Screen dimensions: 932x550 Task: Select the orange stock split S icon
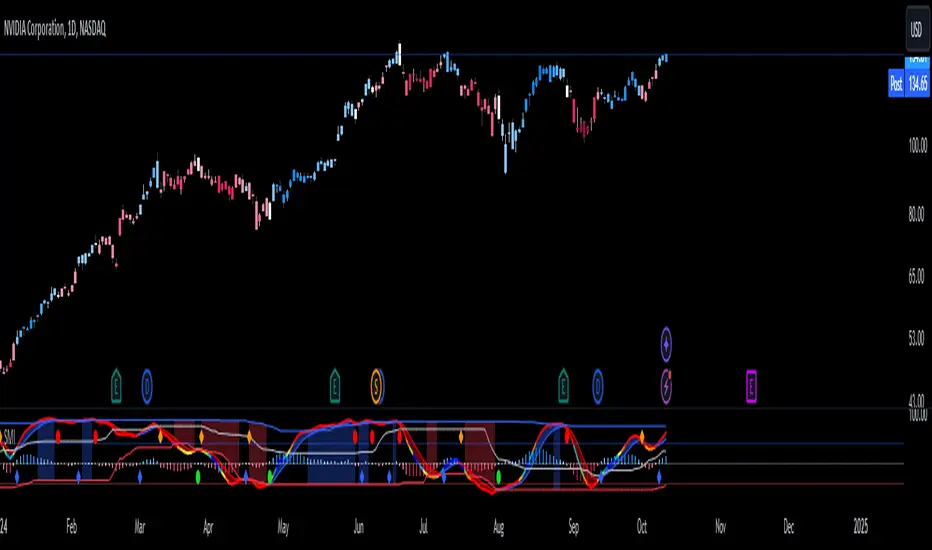[377, 386]
